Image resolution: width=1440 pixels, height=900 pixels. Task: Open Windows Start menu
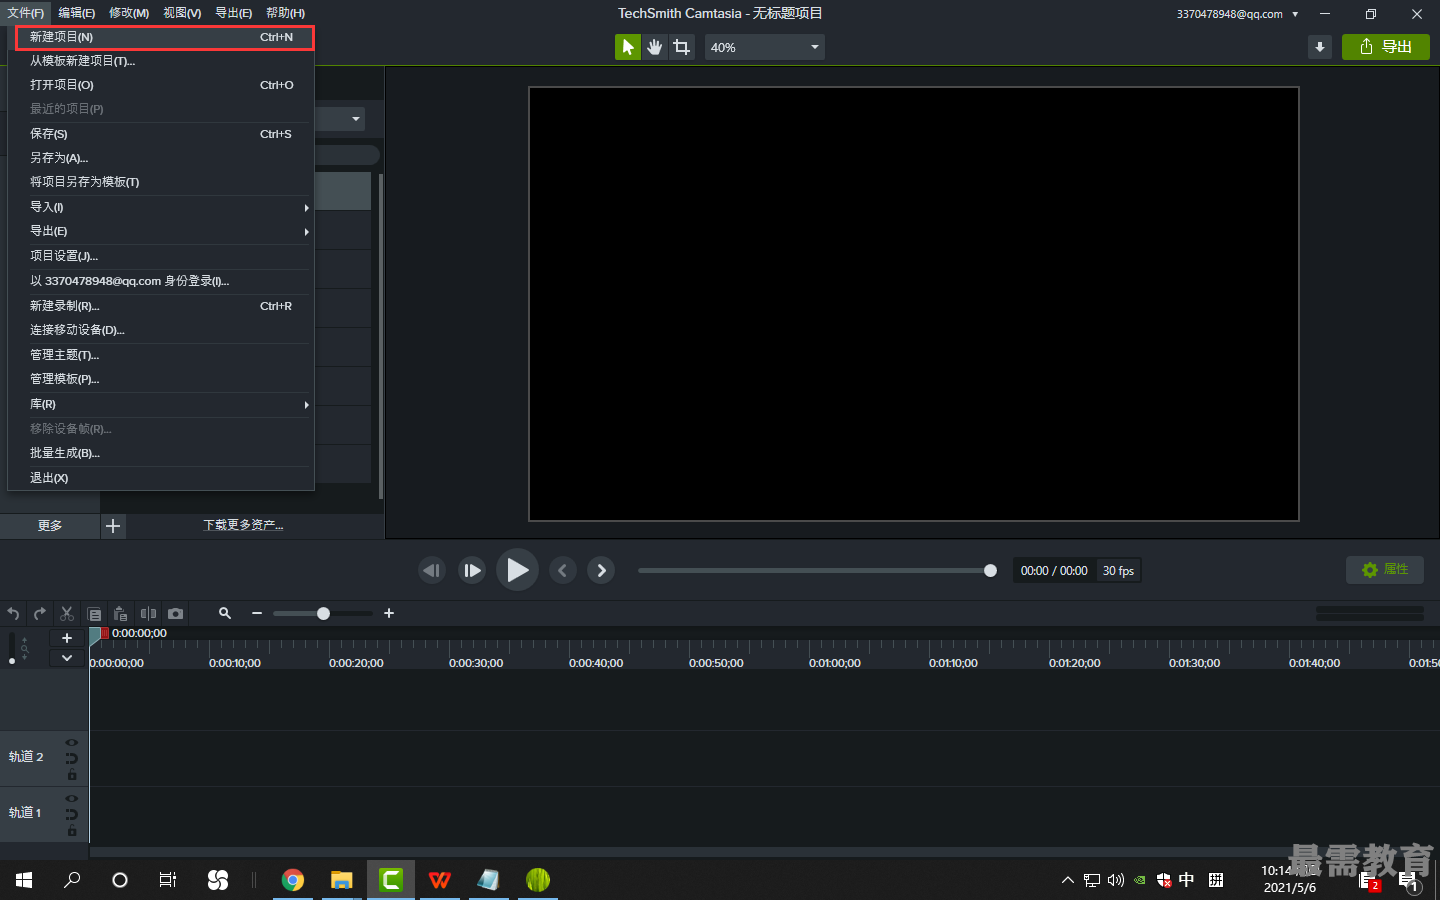click(x=24, y=880)
